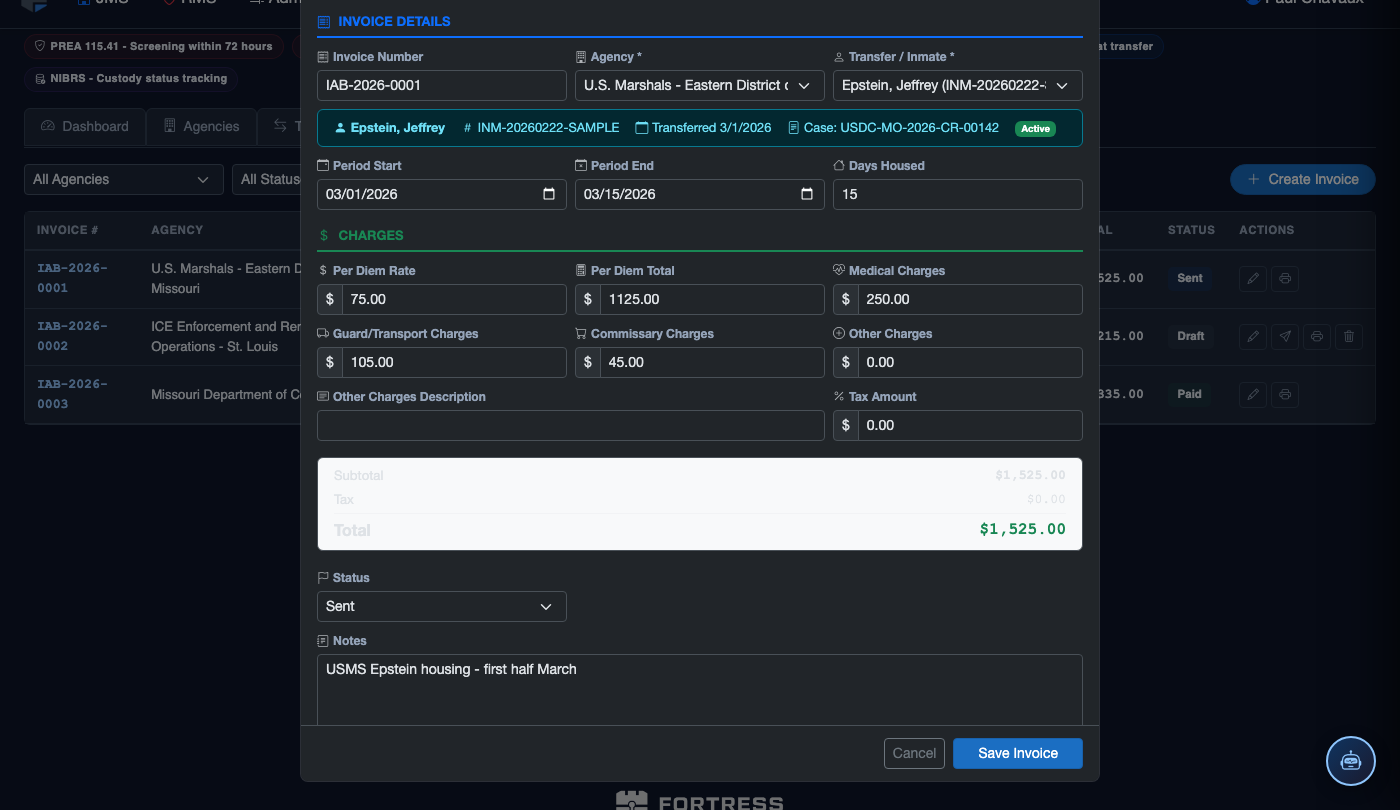Switch to the Agencies tab
This screenshot has width=1400, height=810.
point(201,127)
